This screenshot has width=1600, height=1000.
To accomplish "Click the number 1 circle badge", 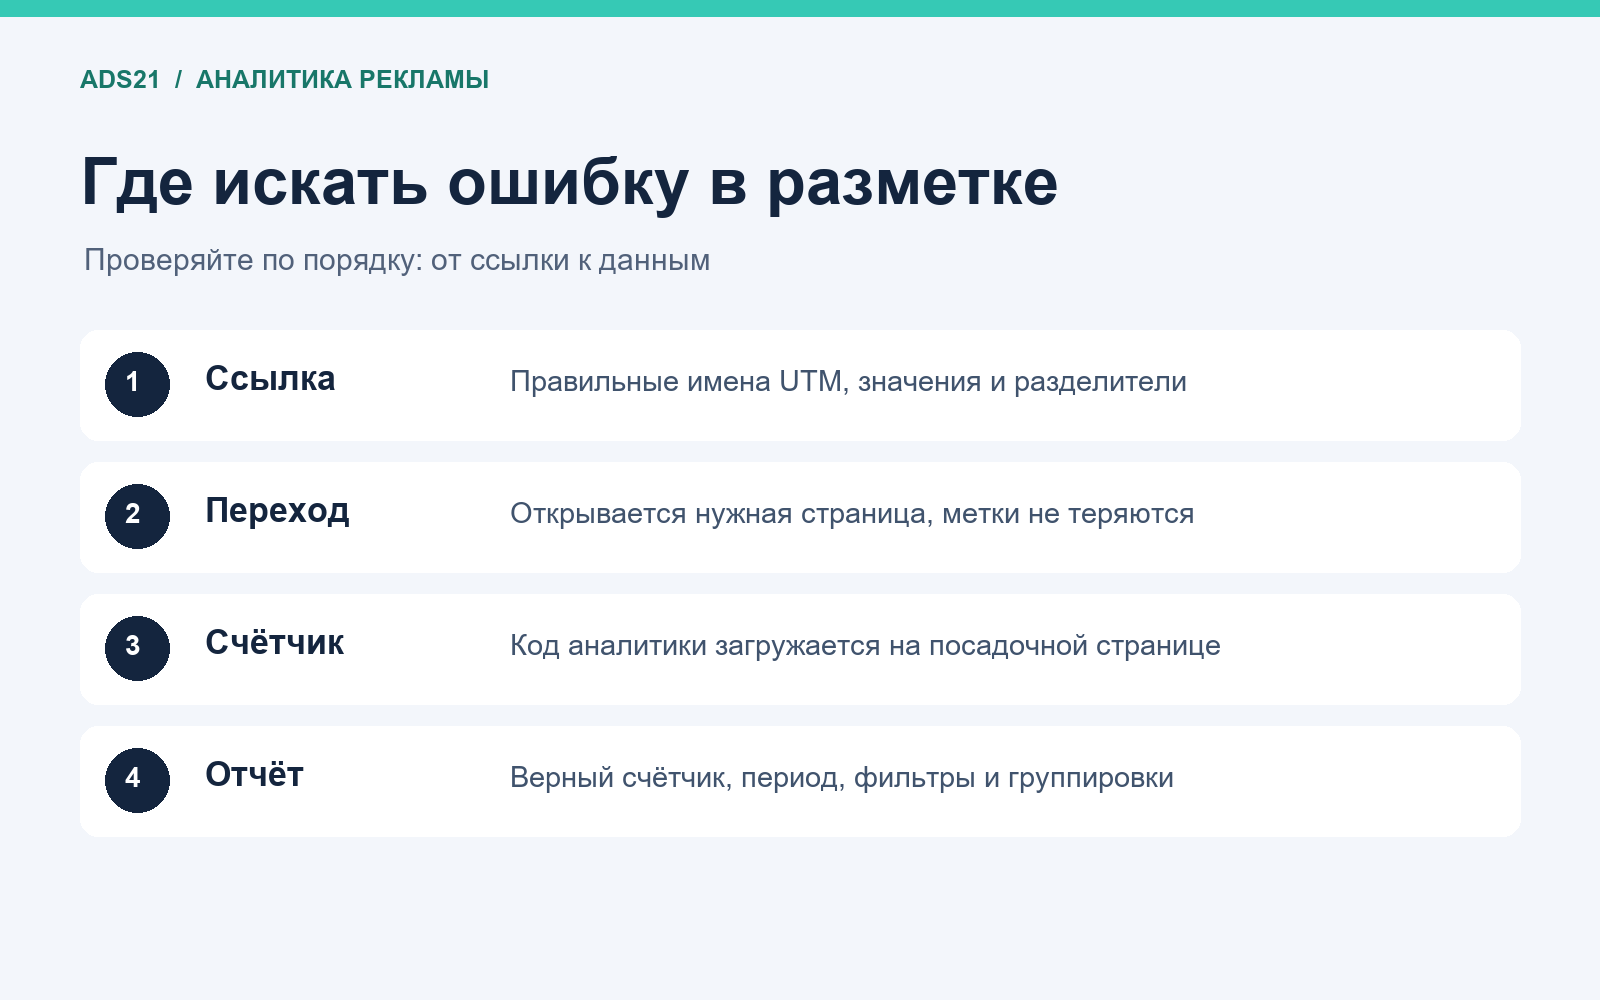I will pyautogui.click(x=137, y=384).
